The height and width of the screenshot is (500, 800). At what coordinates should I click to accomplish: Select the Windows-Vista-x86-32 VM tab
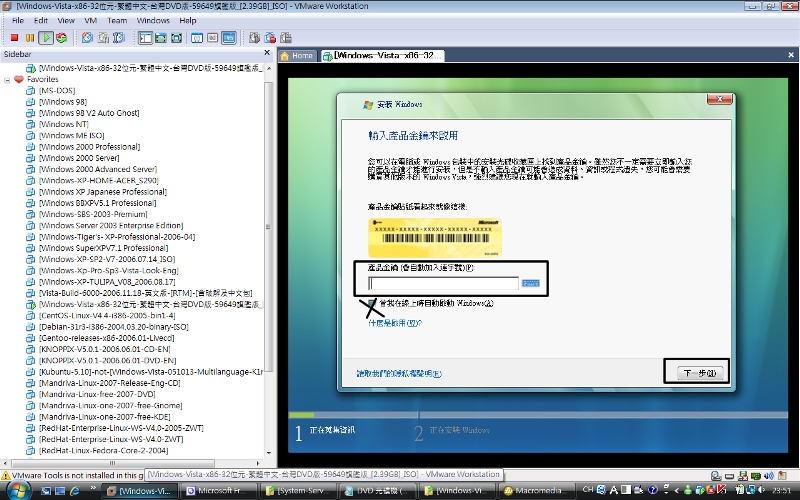(383, 56)
